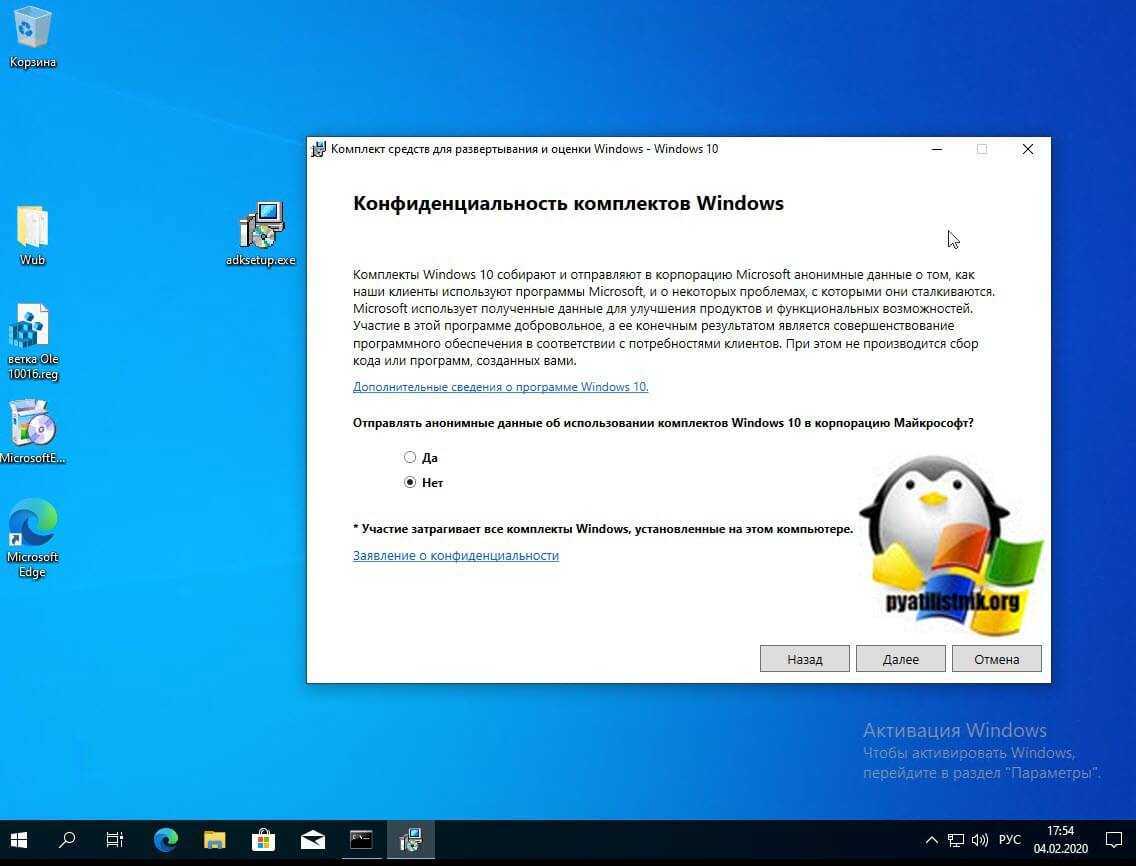Viewport: 1136px width, 866px height.
Task: Expand hidden system tray icons chevron
Action: (931, 840)
